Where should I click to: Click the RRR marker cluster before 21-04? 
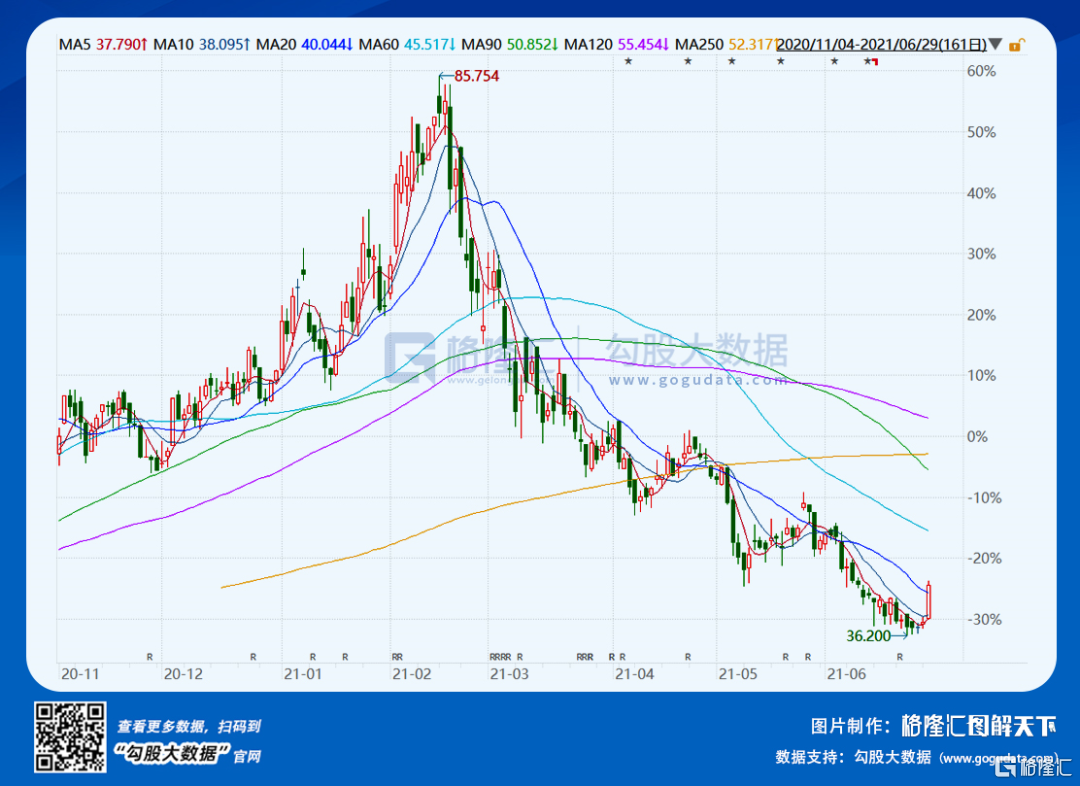coord(584,657)
